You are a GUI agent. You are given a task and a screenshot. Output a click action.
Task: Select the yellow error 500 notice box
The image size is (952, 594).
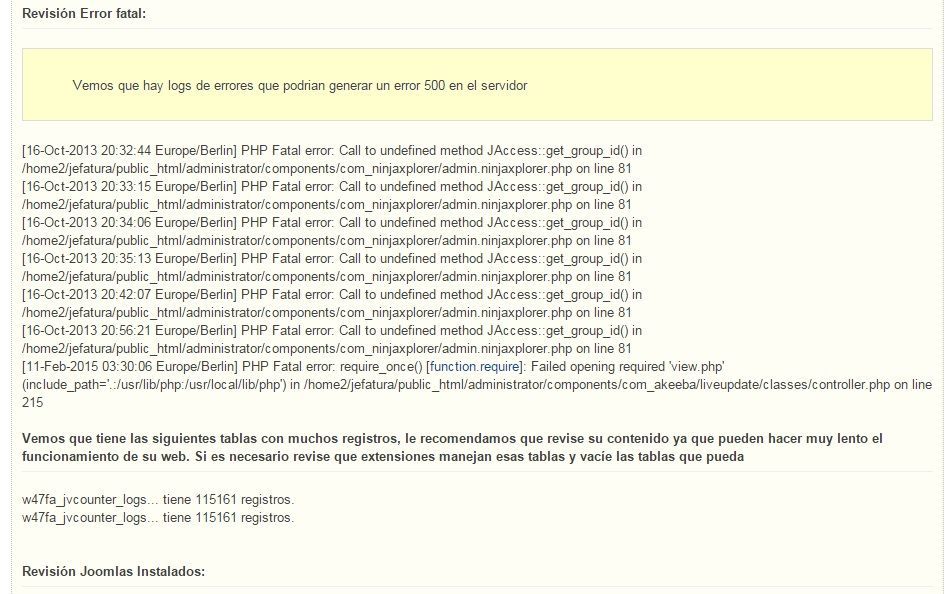pyautogui.click(x=477, y=84)
